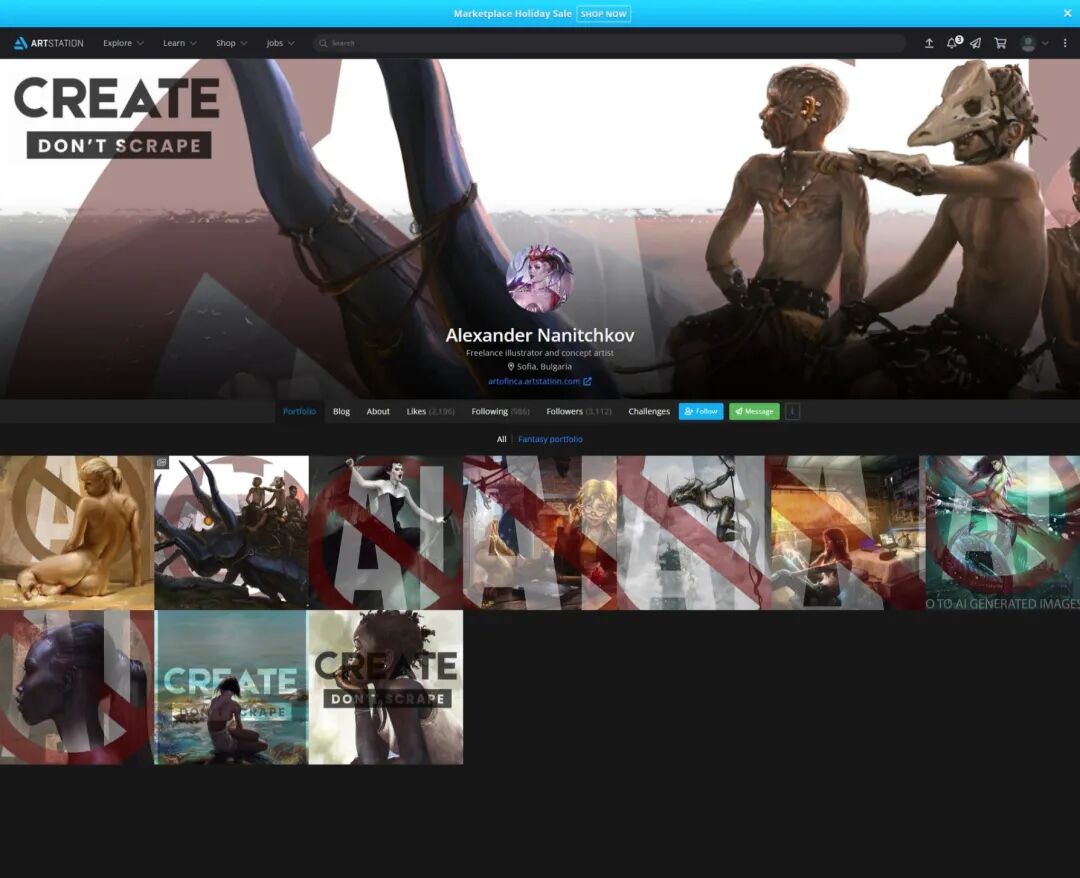Open the mermaid underwater artwork thumbnail
The height and width of the screenshot is (878, 1080).
pyautogui.click(x=1003, y=532)
